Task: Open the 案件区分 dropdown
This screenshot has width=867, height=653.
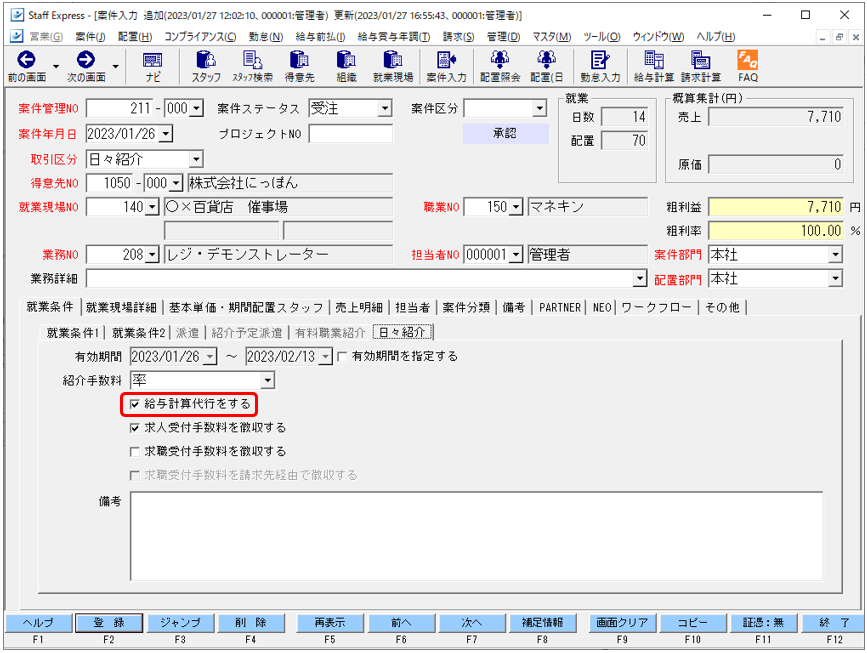Action: pos(540,108)
